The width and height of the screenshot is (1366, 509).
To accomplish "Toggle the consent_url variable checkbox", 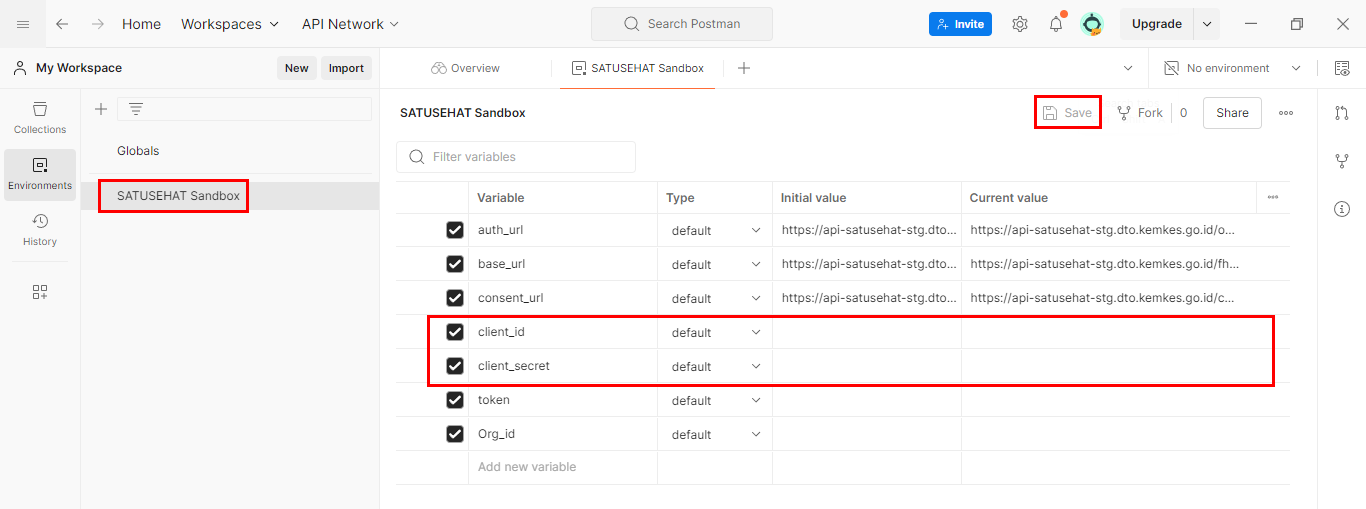I will click(x=455, y=298).
